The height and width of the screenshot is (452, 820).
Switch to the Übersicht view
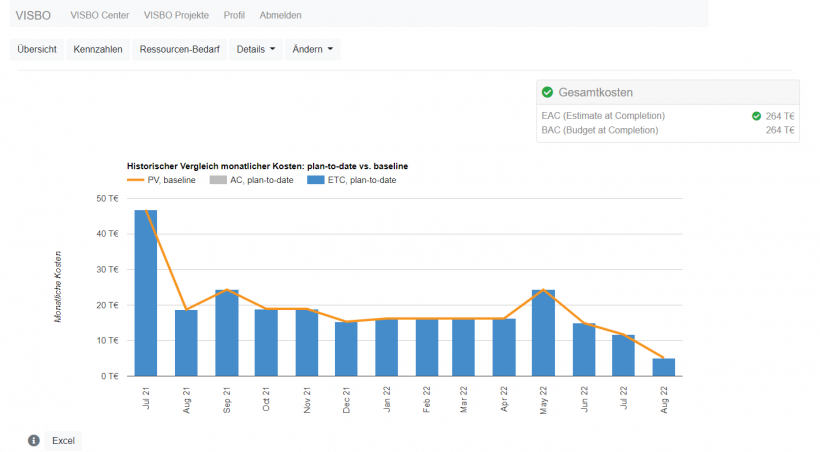[x=37, y=50]
